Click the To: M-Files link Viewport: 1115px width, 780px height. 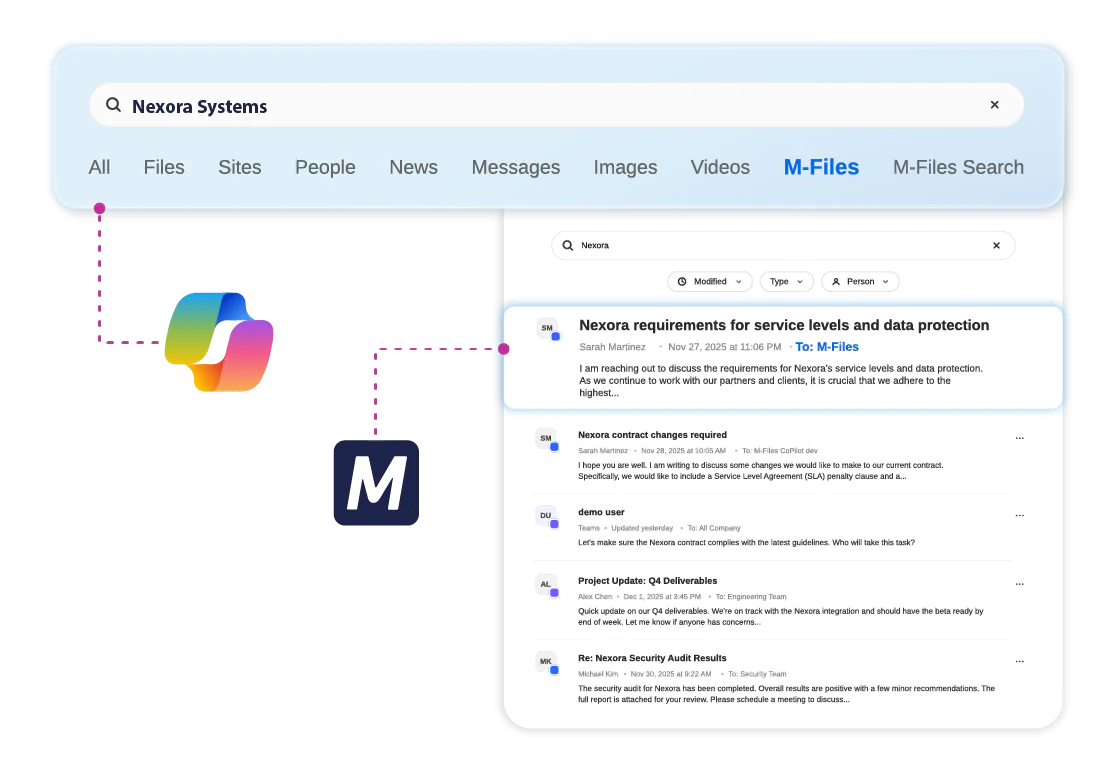click(826, 347)
